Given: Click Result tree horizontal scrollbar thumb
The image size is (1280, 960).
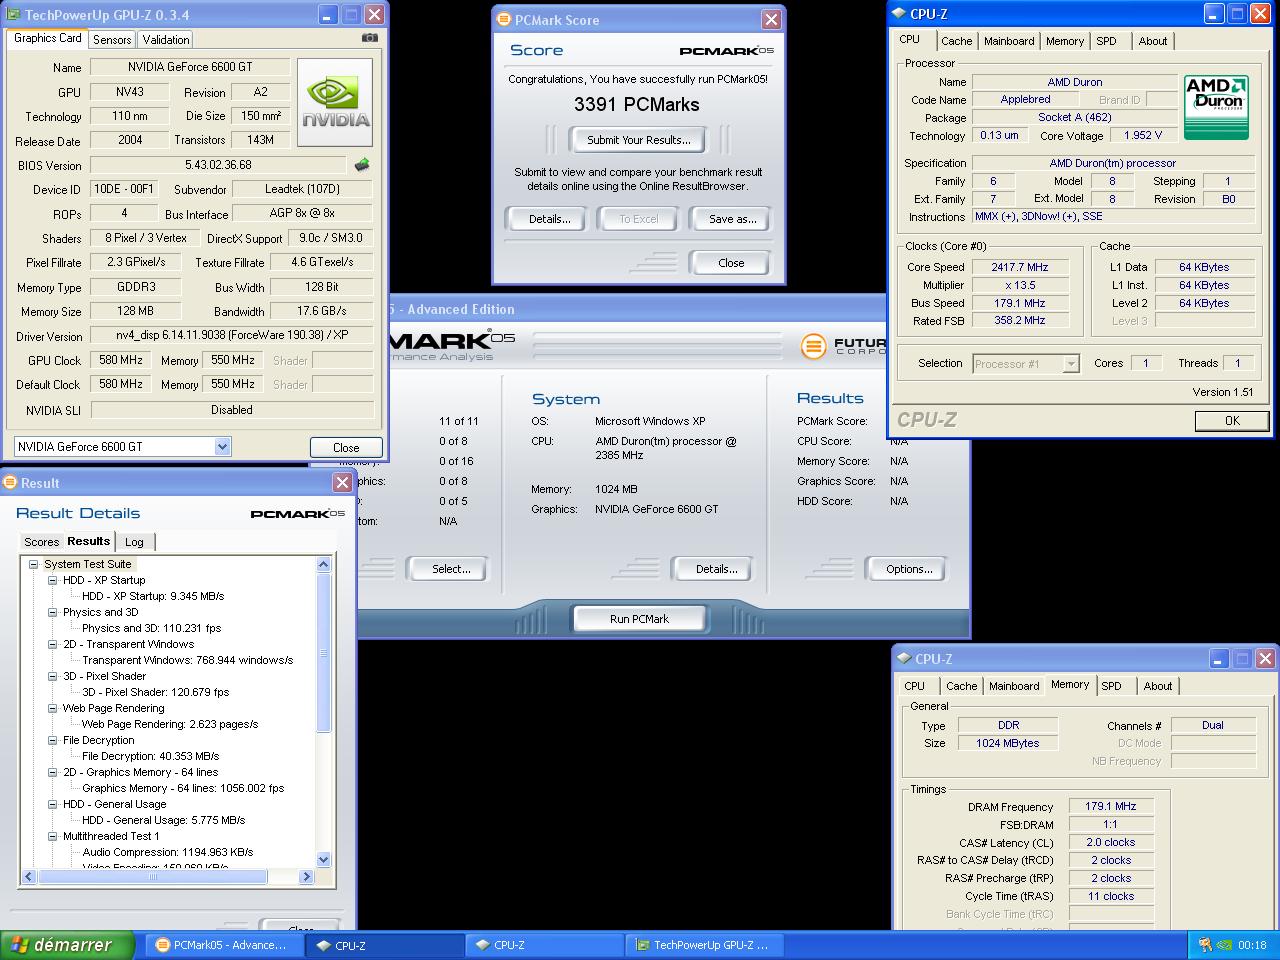Looking at the screenshot, I should pos(153,877).
